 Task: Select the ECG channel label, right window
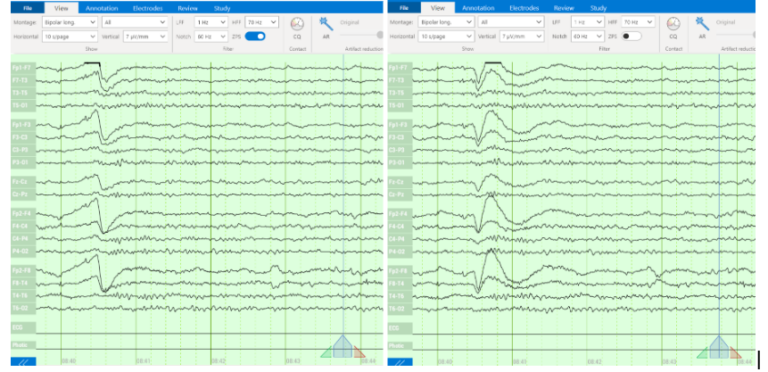point(400,327)
